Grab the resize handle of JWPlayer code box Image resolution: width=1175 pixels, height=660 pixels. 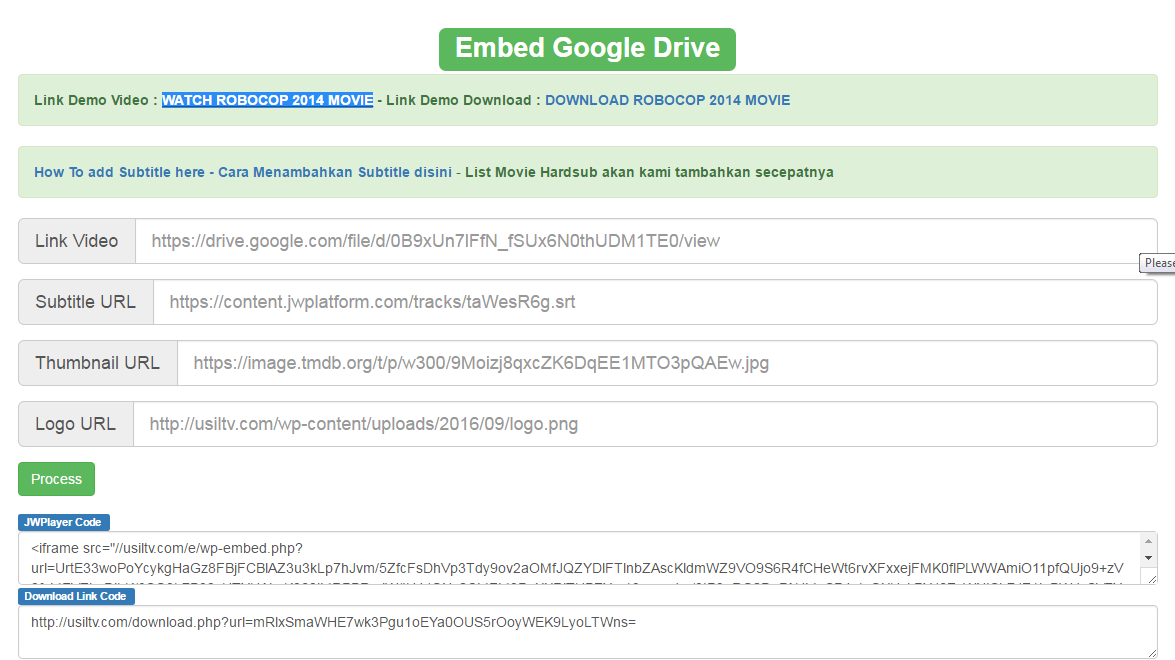tap(1152, 578)
